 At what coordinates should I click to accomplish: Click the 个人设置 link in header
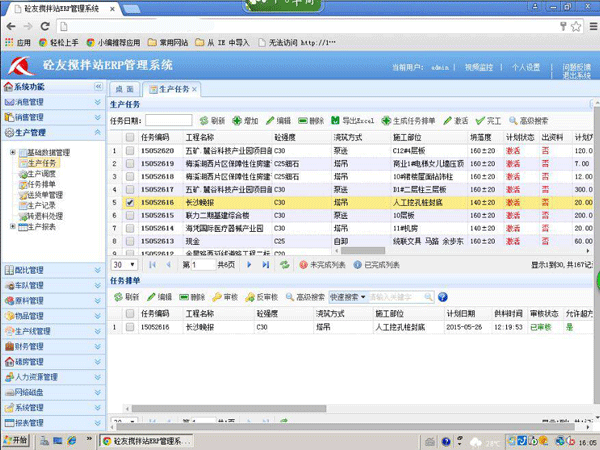pyautogui.click(x=525, y=67)
